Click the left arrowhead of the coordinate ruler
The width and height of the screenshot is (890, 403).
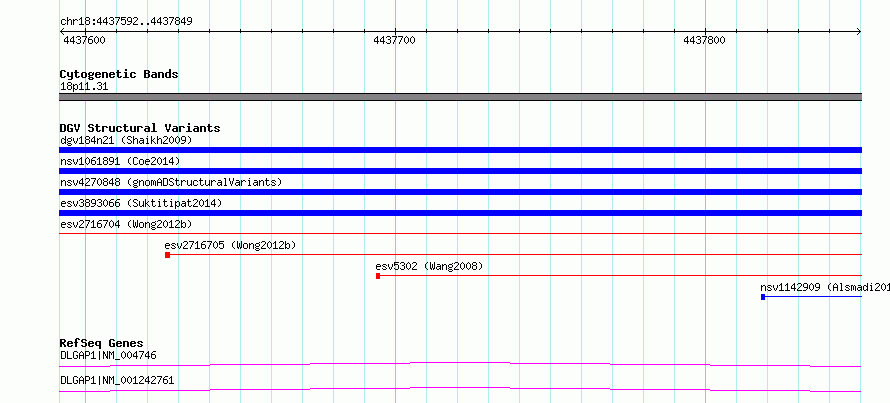pyautogui.click(x=62, y=32)
